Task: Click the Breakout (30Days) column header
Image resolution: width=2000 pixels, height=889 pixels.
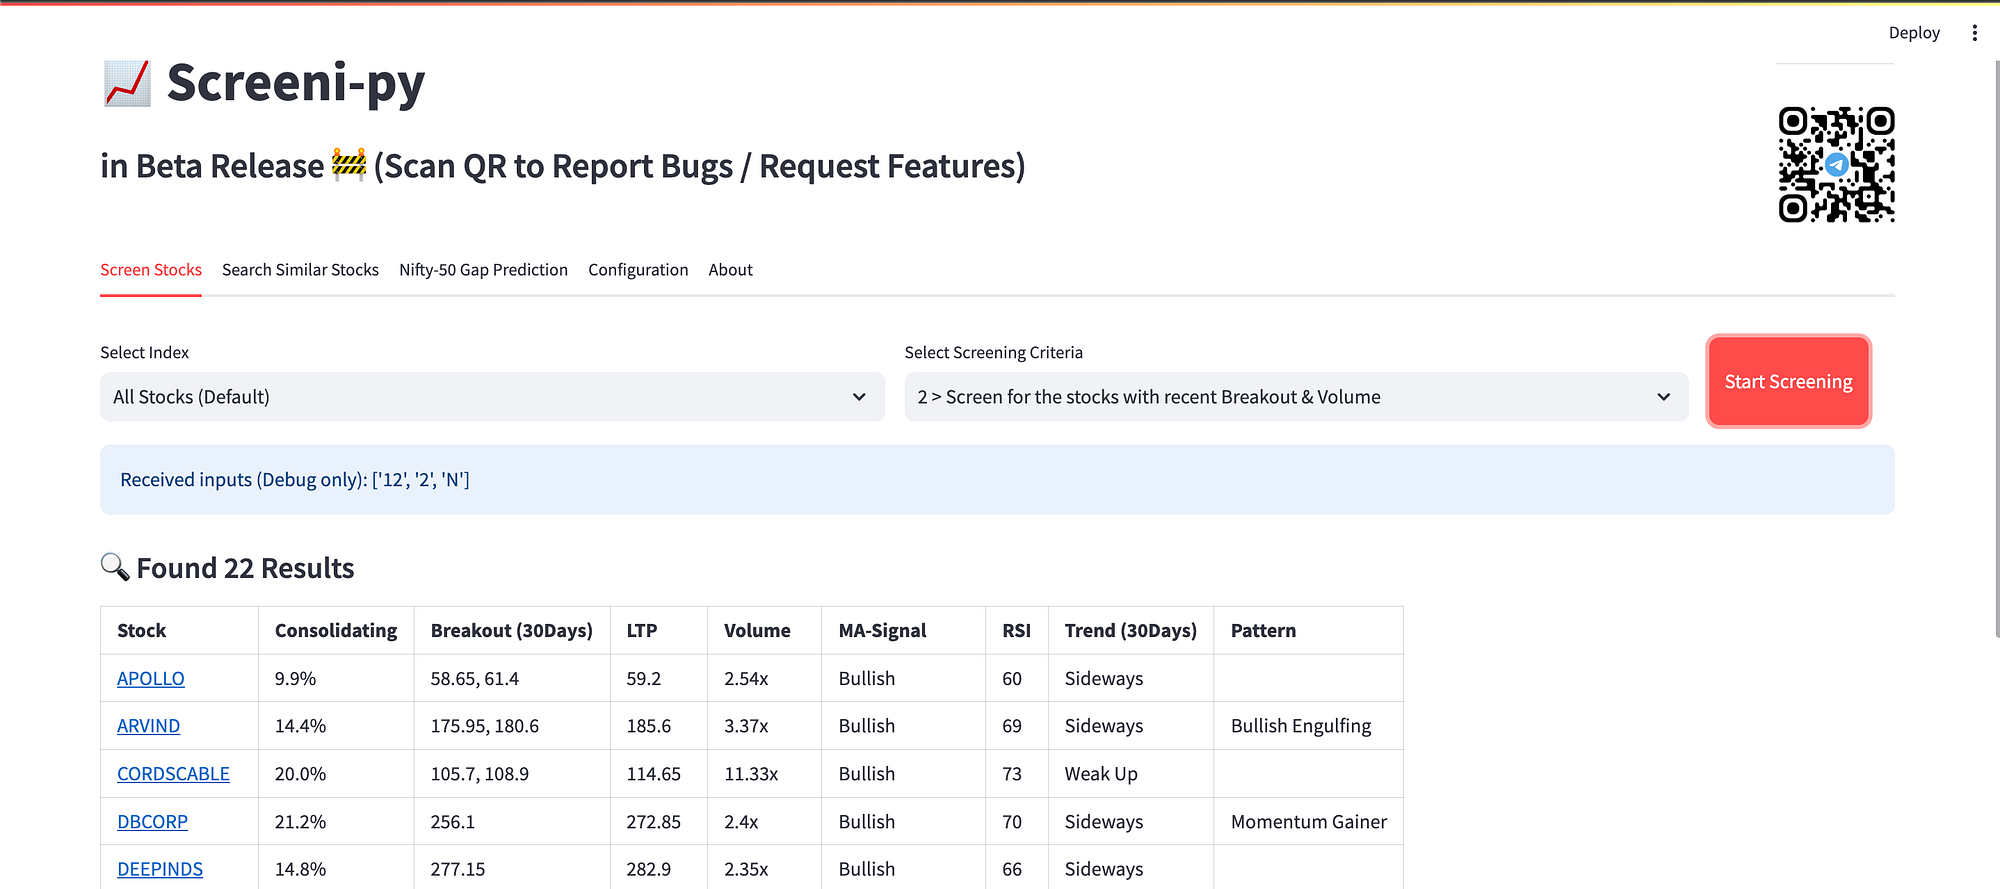Action: [x=512, y=630]
